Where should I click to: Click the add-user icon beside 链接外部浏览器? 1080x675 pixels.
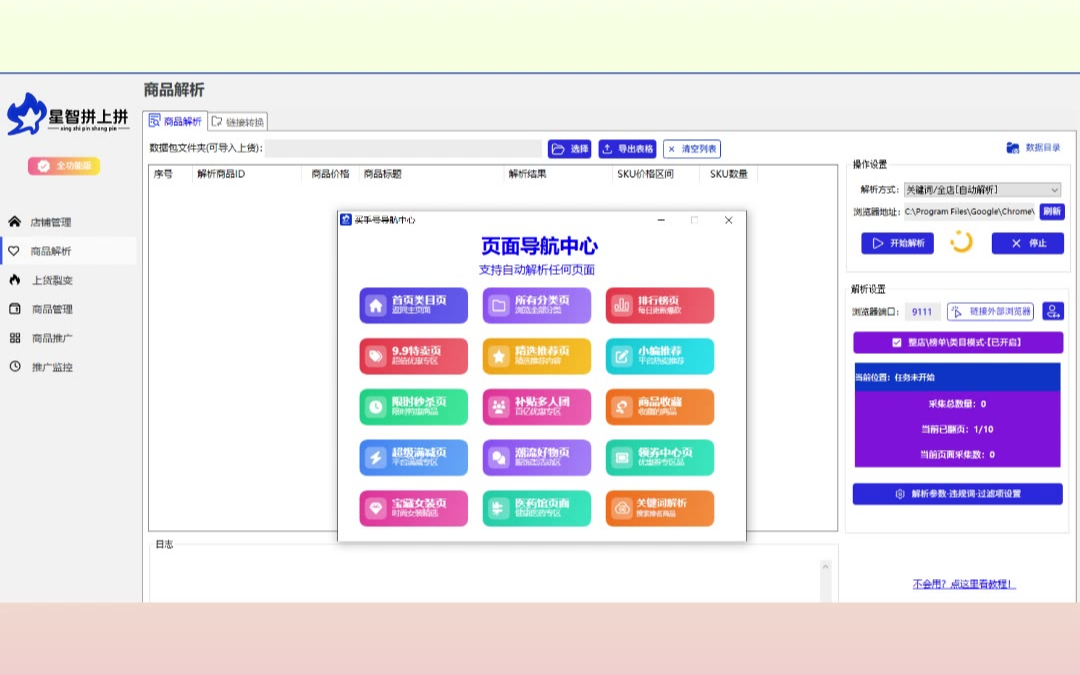[x=1052, y=312]
